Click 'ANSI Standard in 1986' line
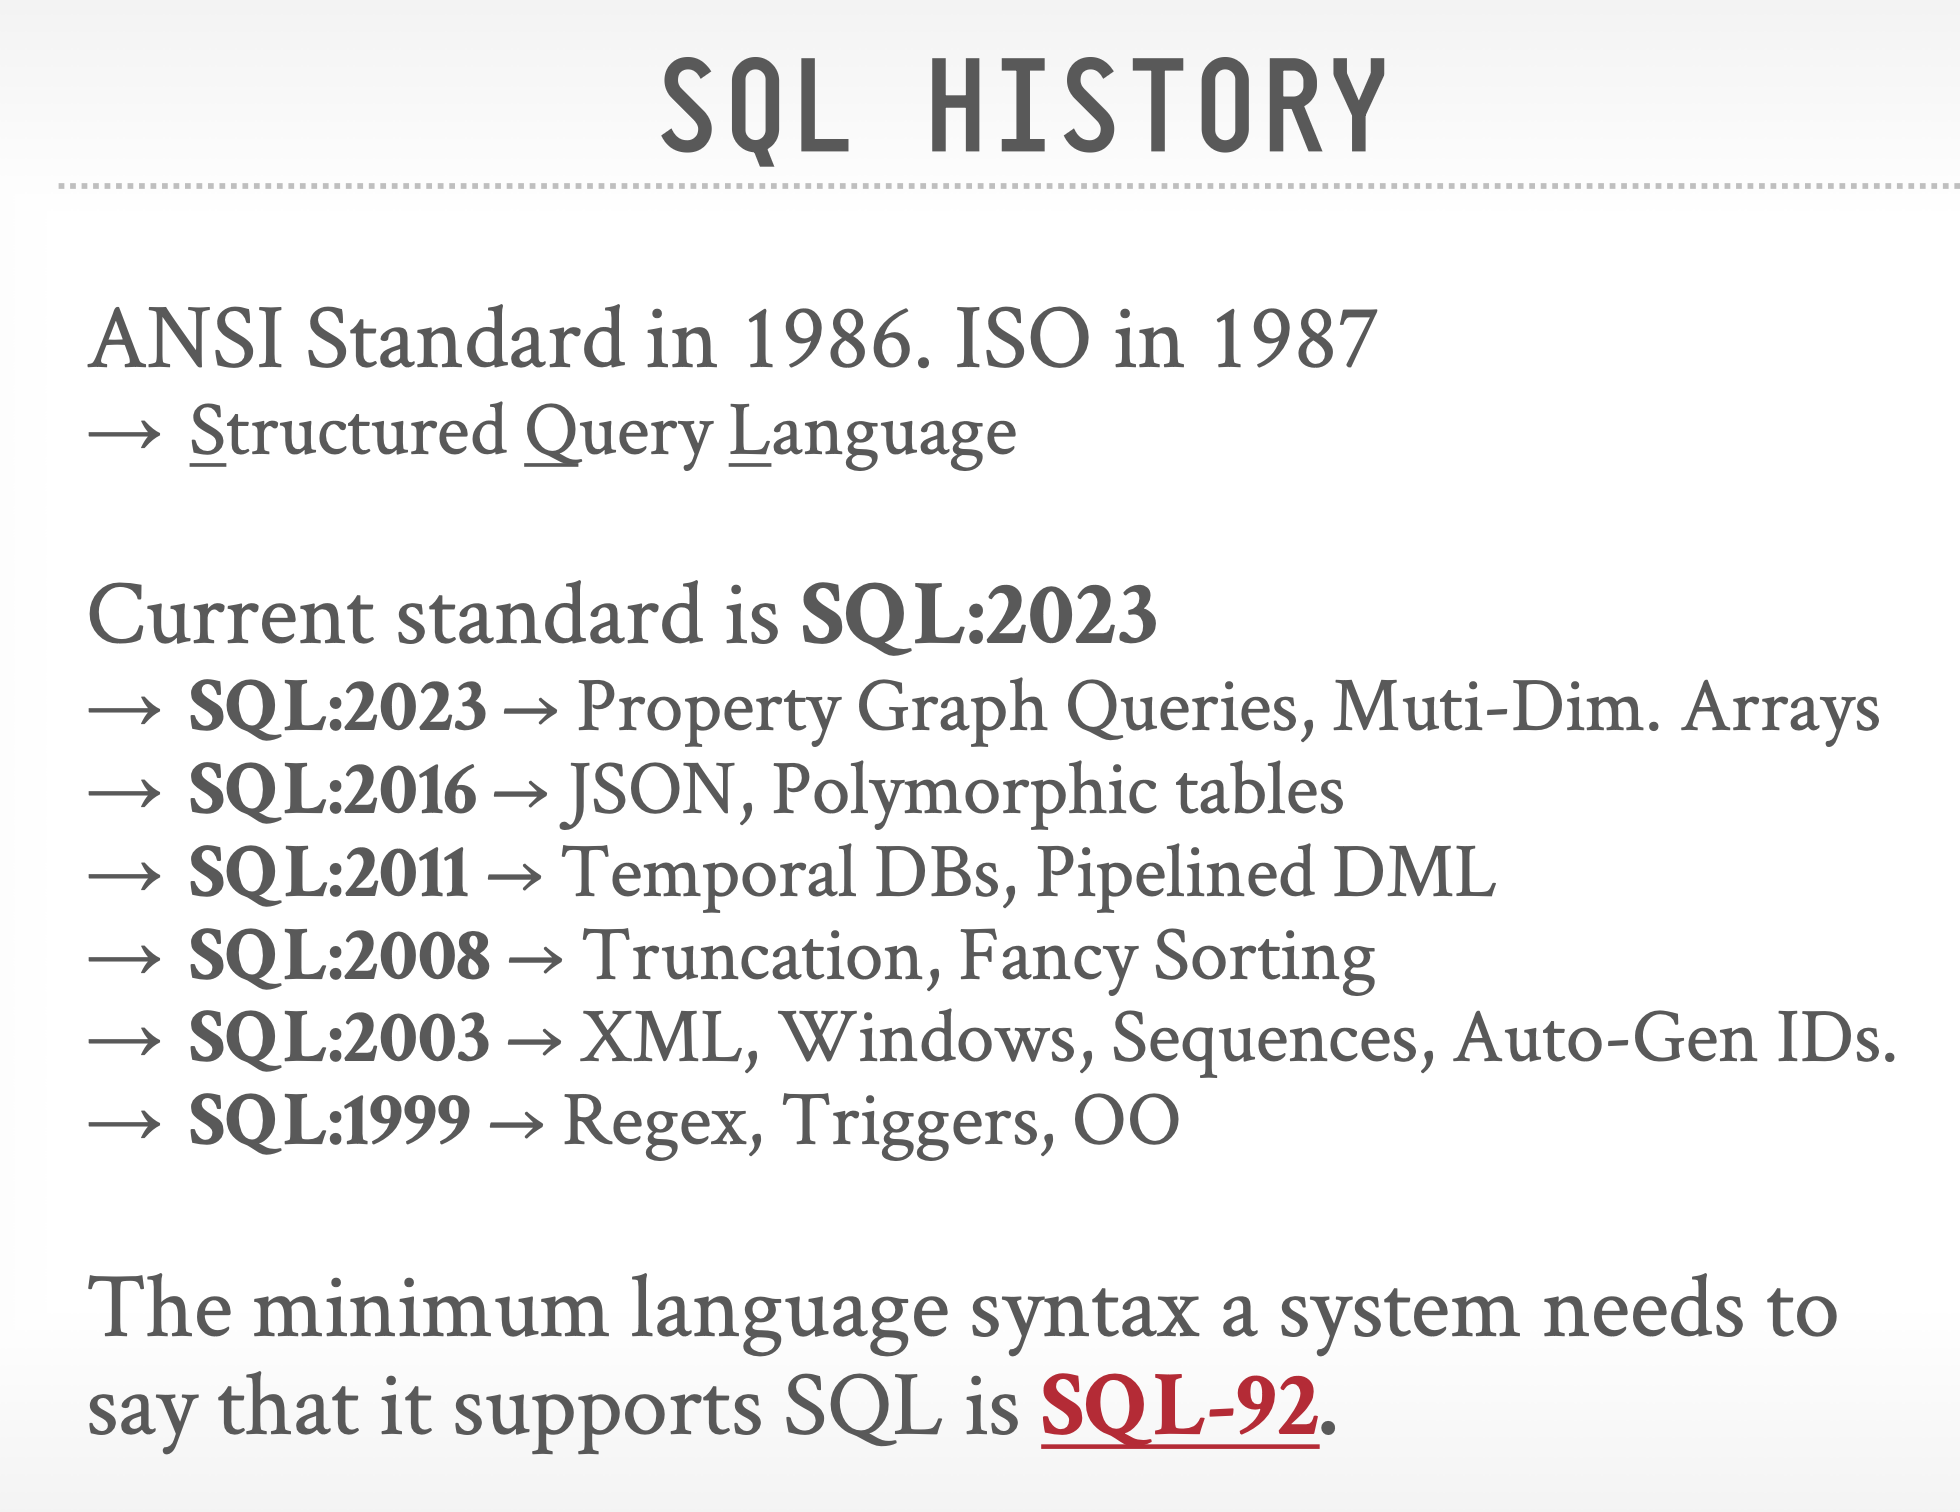 pyautogui.click(x=732, y=339)
